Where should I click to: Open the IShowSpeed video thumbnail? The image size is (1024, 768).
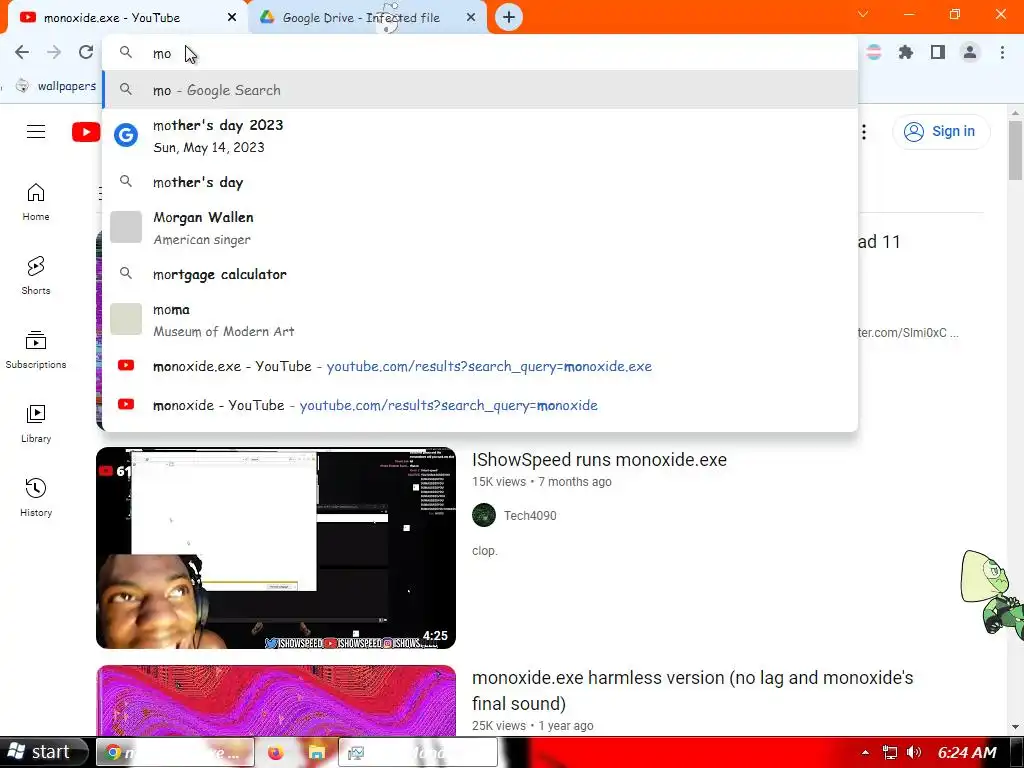click(x=276, y=548)
